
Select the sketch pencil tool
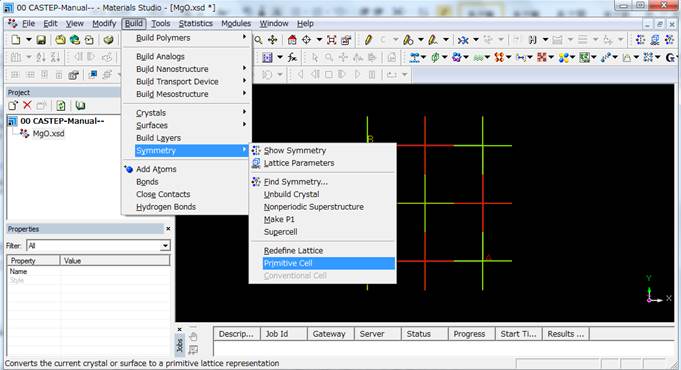[x=368, y=40]
